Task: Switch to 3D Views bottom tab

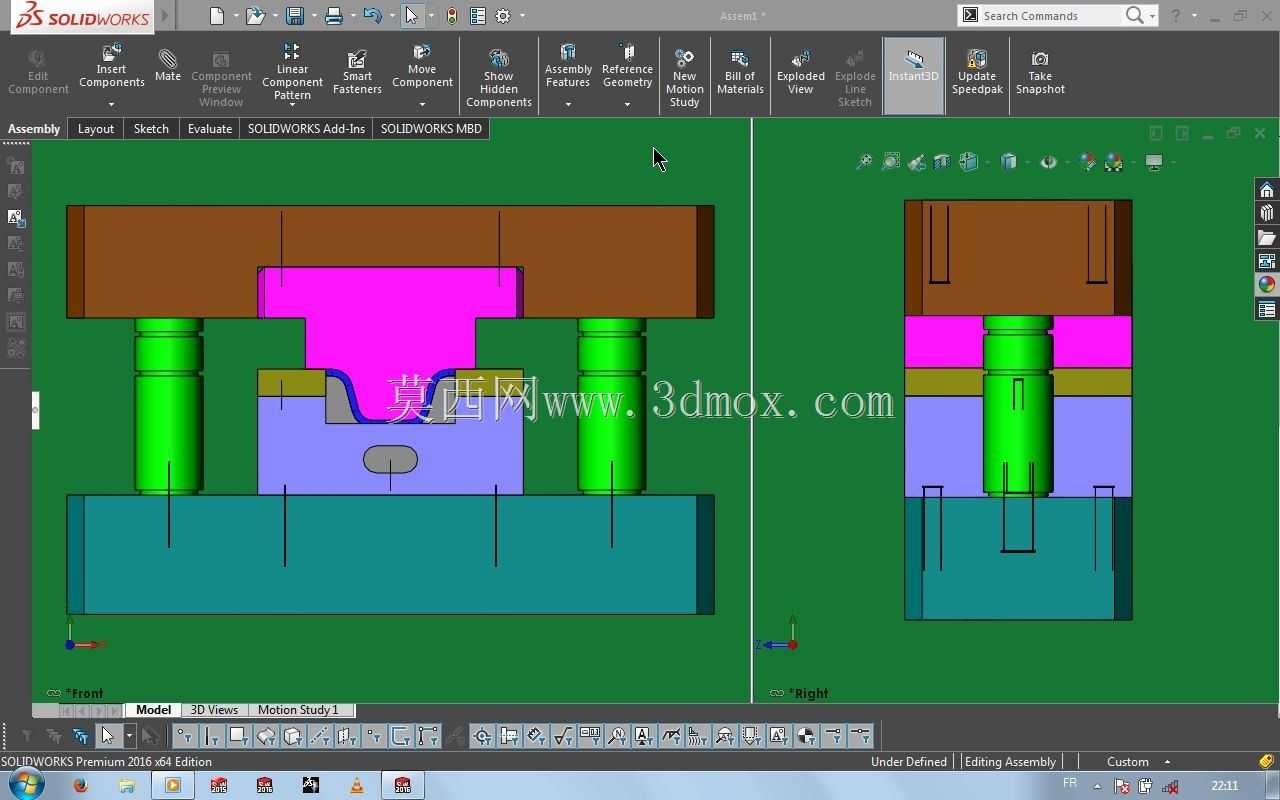Action: click(214, 710)
